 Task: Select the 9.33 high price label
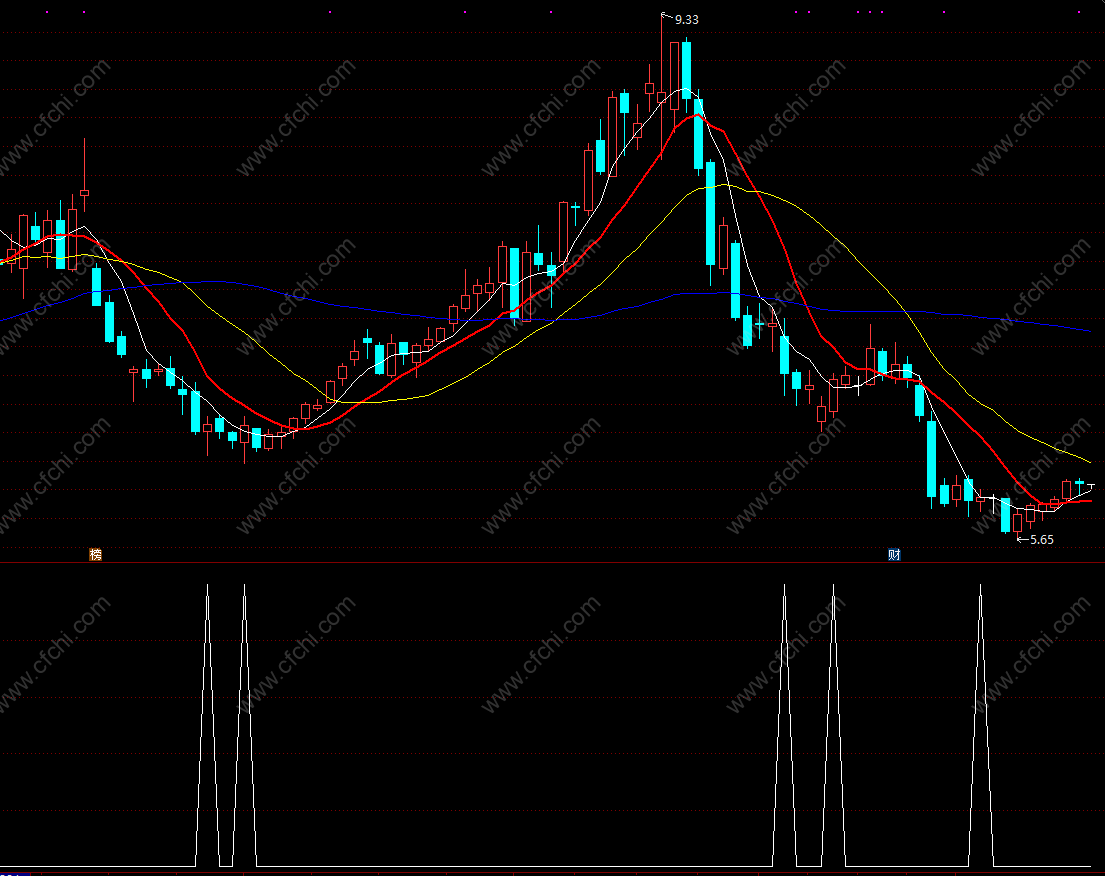coord(686,20)
